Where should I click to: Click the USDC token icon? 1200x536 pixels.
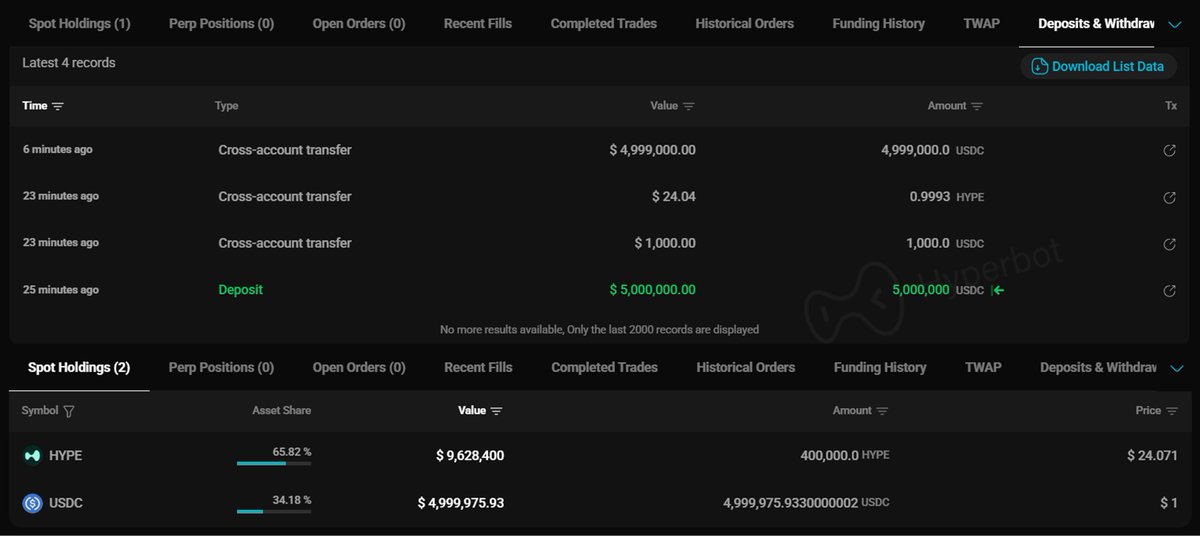pyautogui.click(x=32, y=503)
